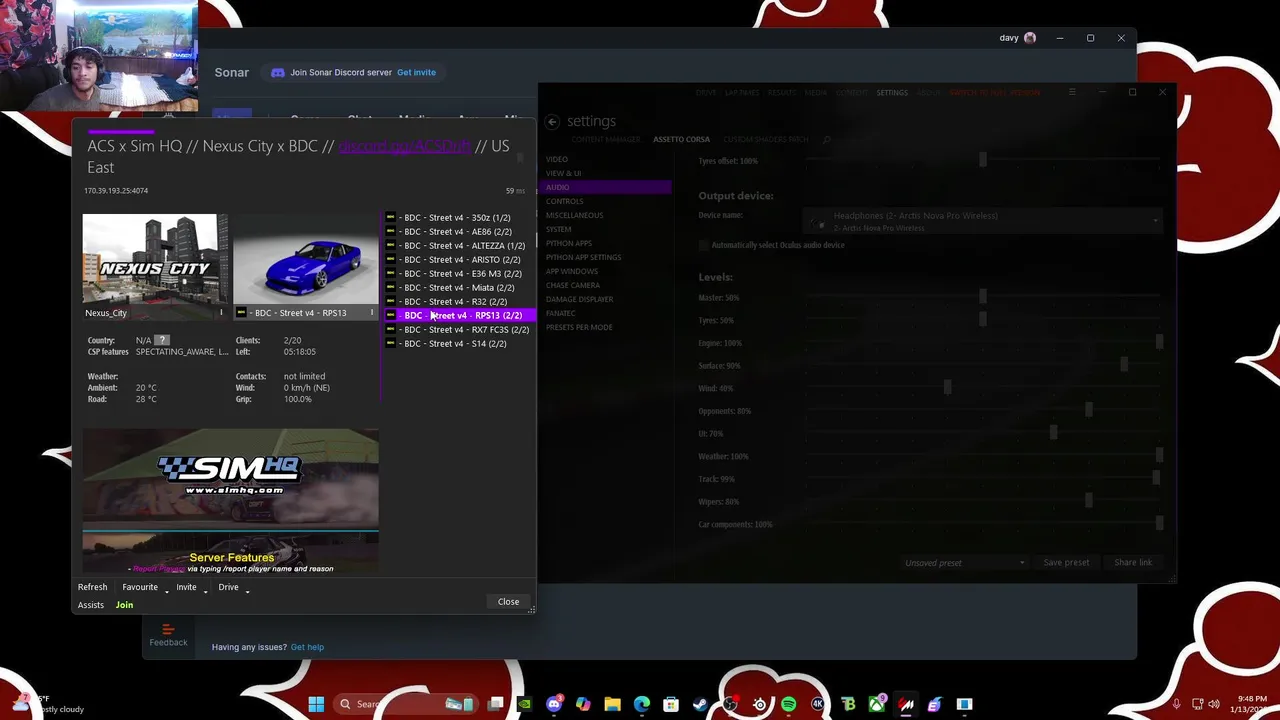Open the Assists button
The height and width of the screenshot is (720, 1280).
pyautogui.click(x=91, y=605)
